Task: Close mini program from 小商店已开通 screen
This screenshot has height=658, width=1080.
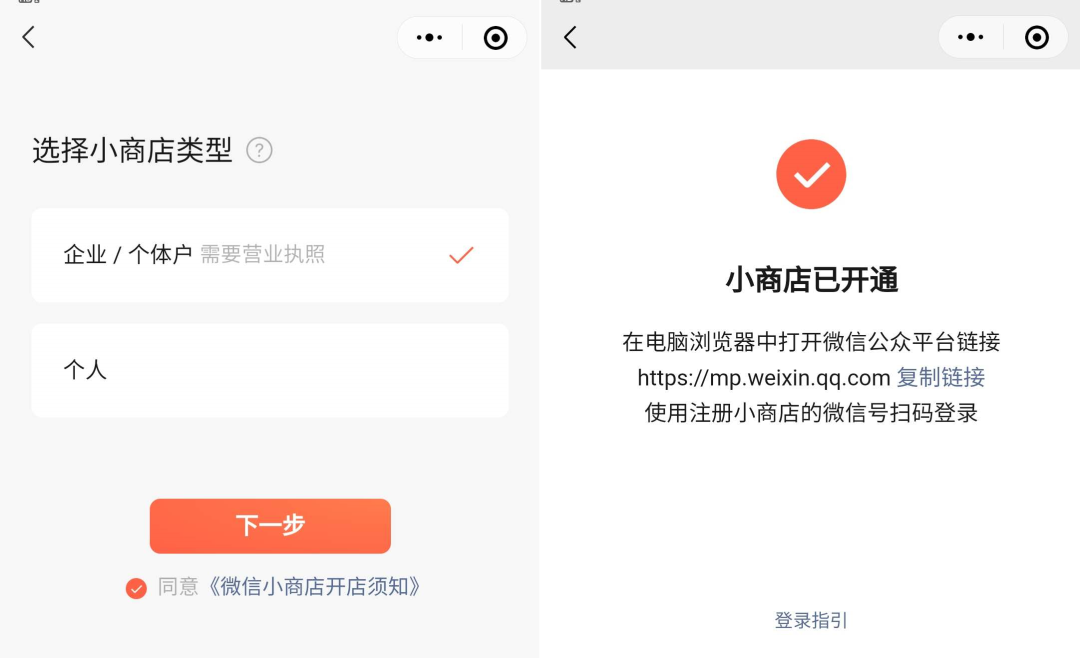Action: pyautogui.click(x=1037, y=37)
